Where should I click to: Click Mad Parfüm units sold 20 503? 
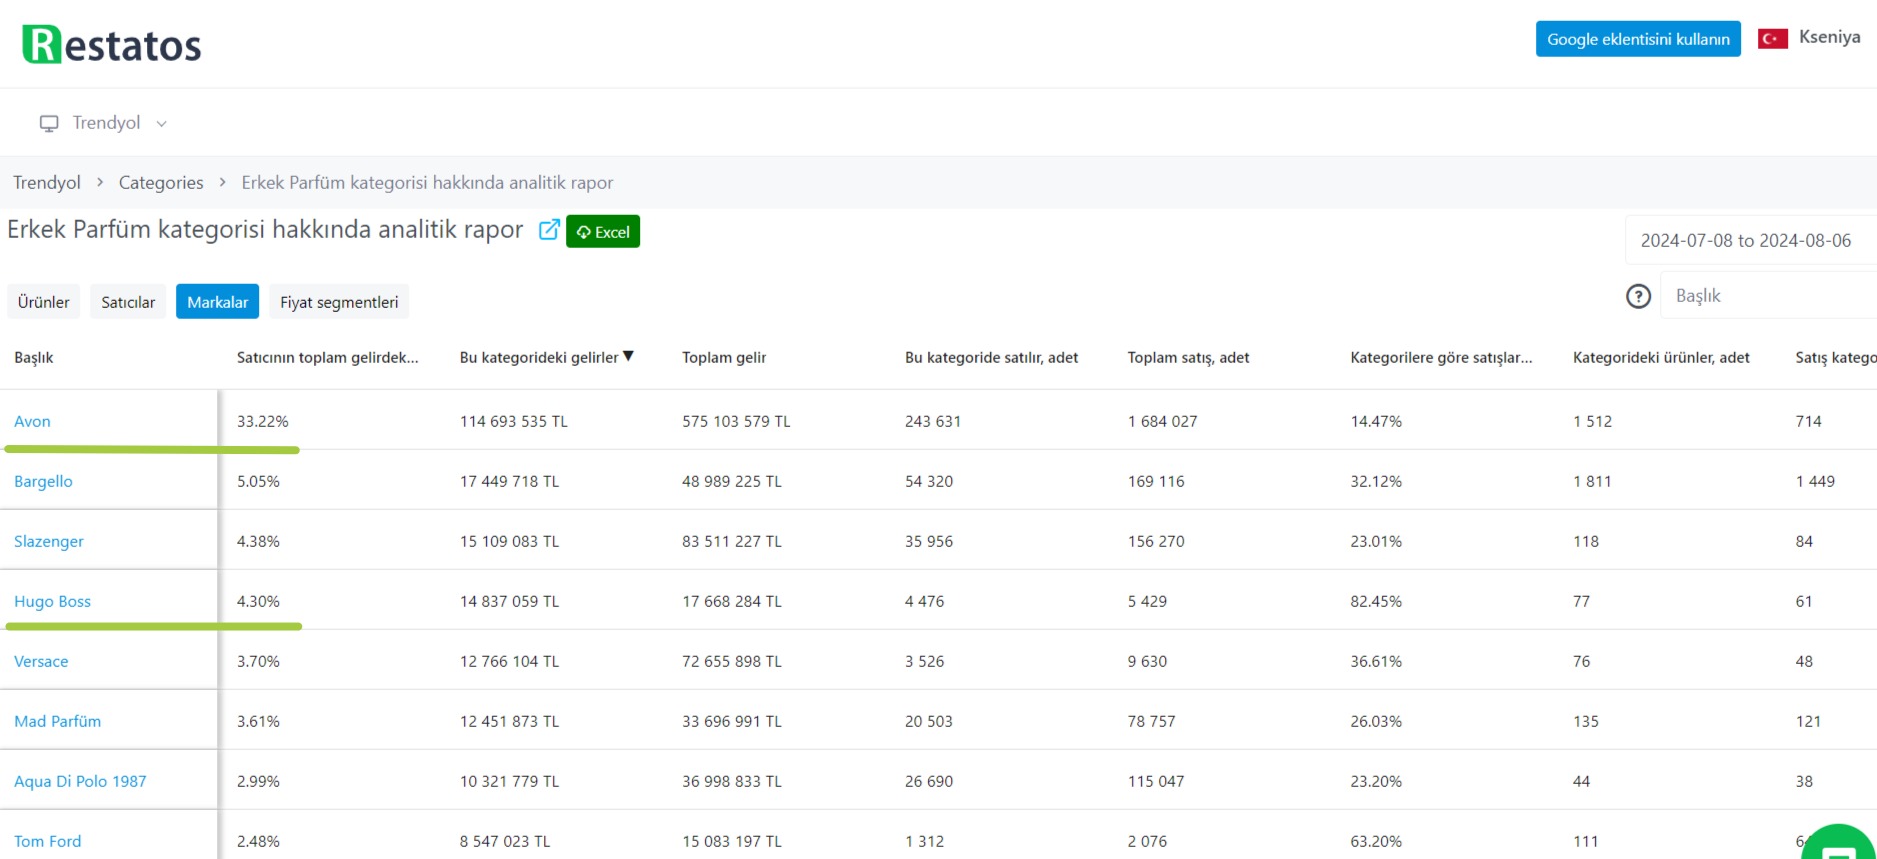click(929, 721)
